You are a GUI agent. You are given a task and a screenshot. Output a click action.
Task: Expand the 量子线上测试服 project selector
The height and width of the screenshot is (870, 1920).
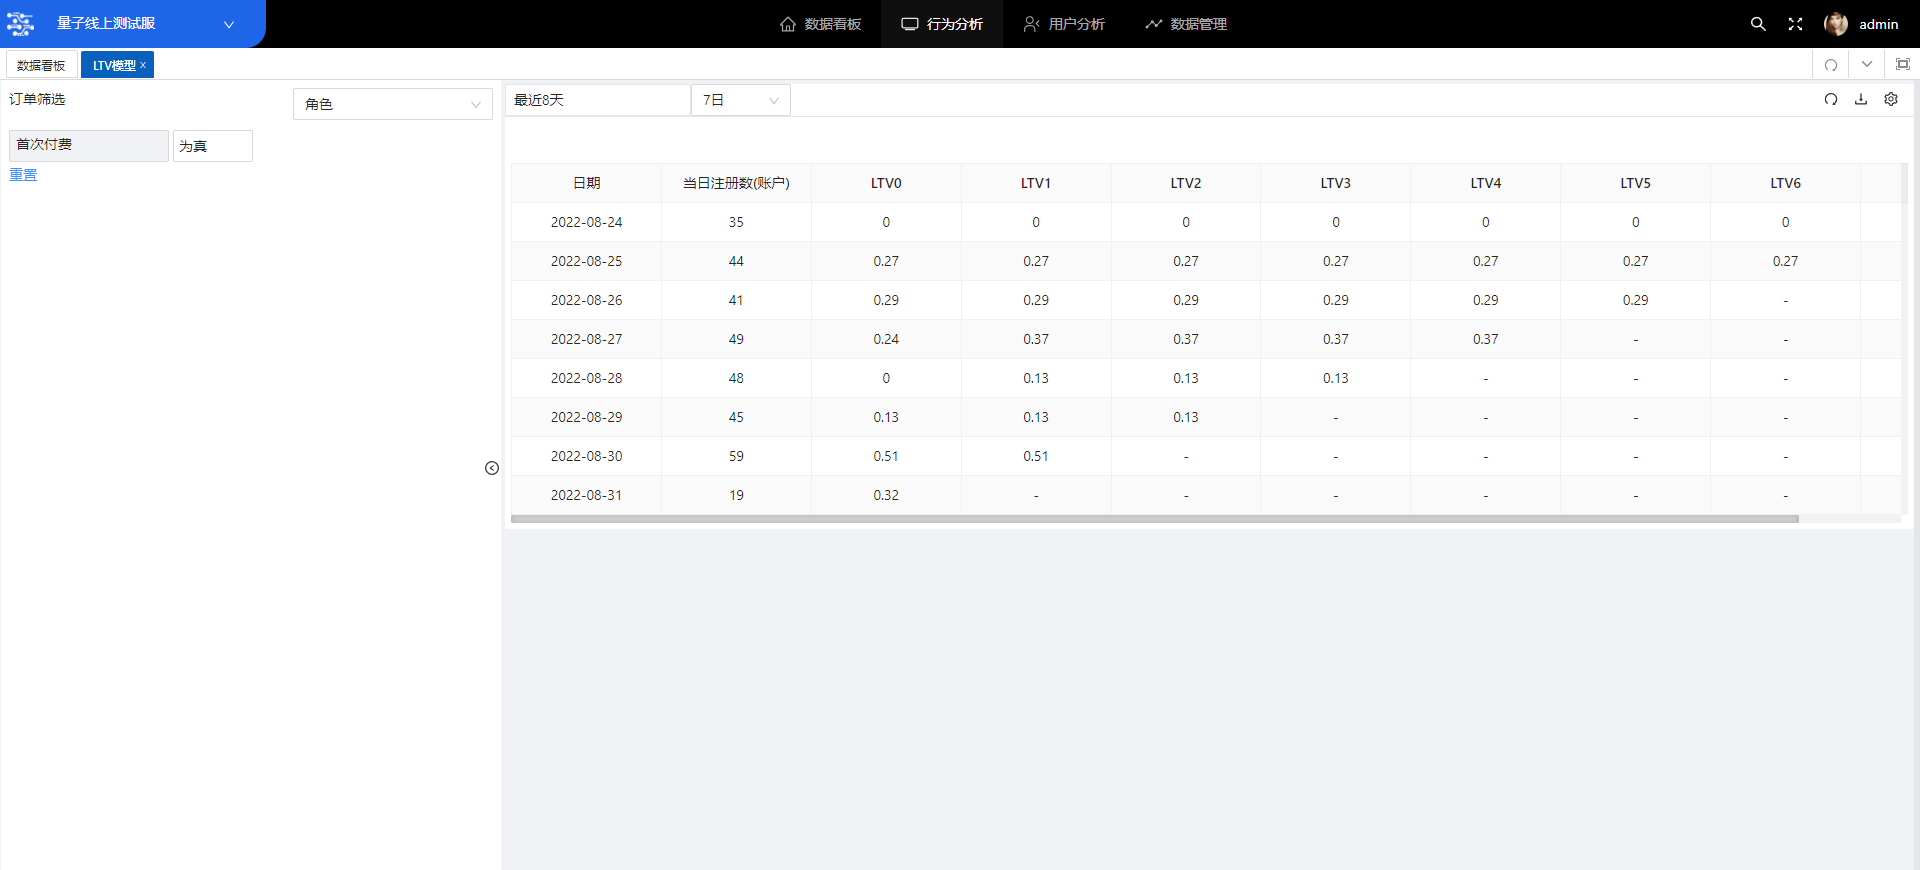tap(229, 24)
